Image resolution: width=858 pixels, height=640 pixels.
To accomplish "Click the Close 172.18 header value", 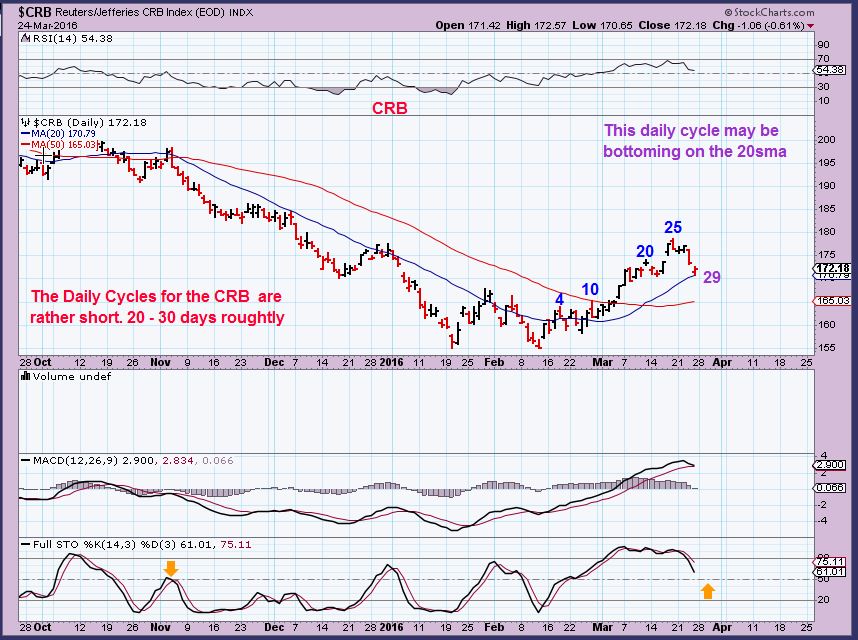I will [x=673, y=25].
